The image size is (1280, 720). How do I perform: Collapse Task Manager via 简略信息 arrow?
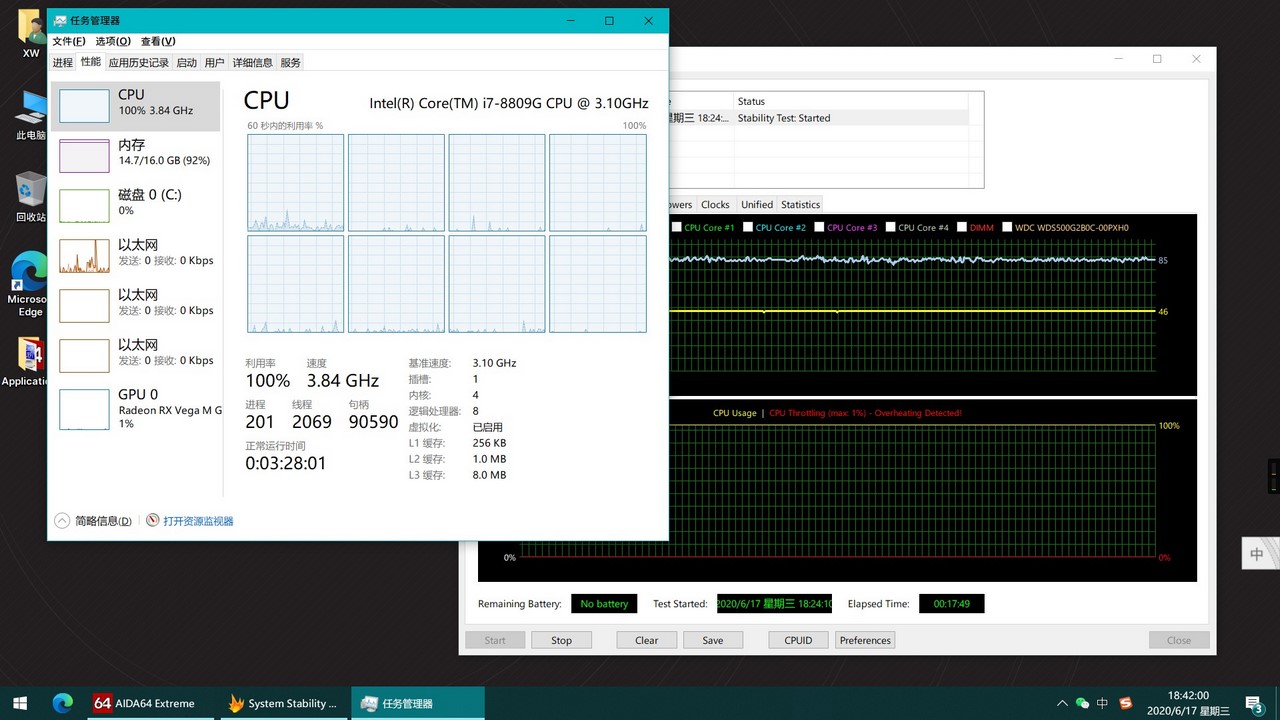[x=62, y=521]
